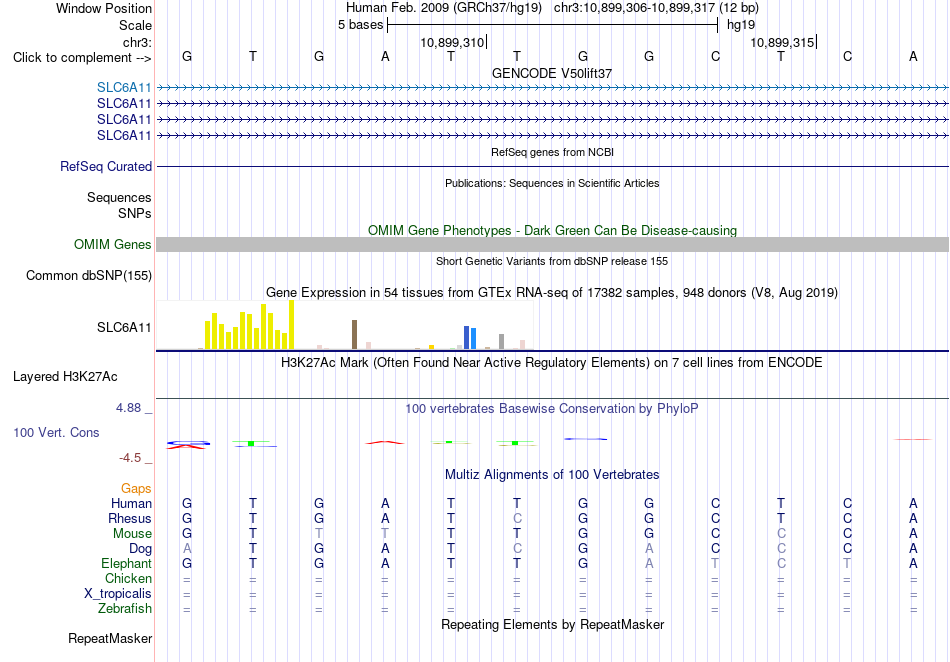
Task: Click the 'RefSeq genes from NCBI' title
Action: [x=552, y=152]
